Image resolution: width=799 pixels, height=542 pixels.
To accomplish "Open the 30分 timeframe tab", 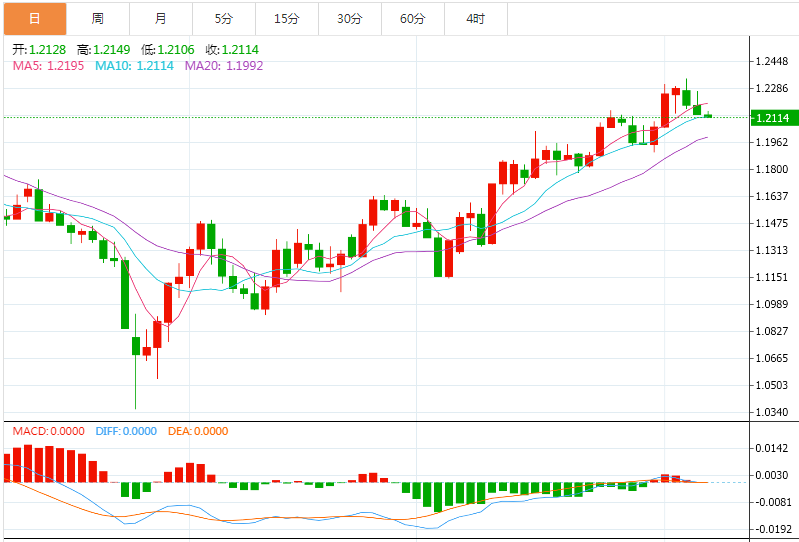I will 350,19.
